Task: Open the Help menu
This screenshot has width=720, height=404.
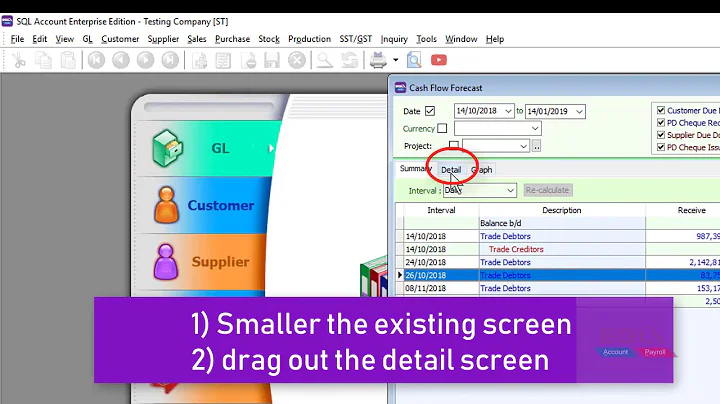Action: pyautogui.click(x=495, y=39)
